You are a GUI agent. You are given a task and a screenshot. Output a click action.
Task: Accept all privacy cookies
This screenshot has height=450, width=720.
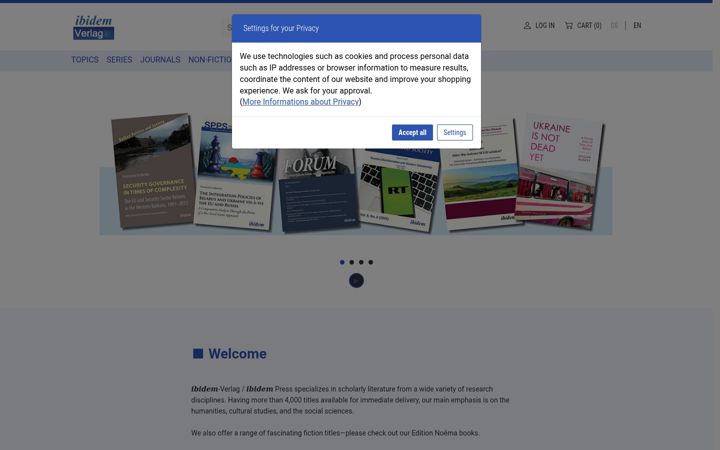(412, 133)
